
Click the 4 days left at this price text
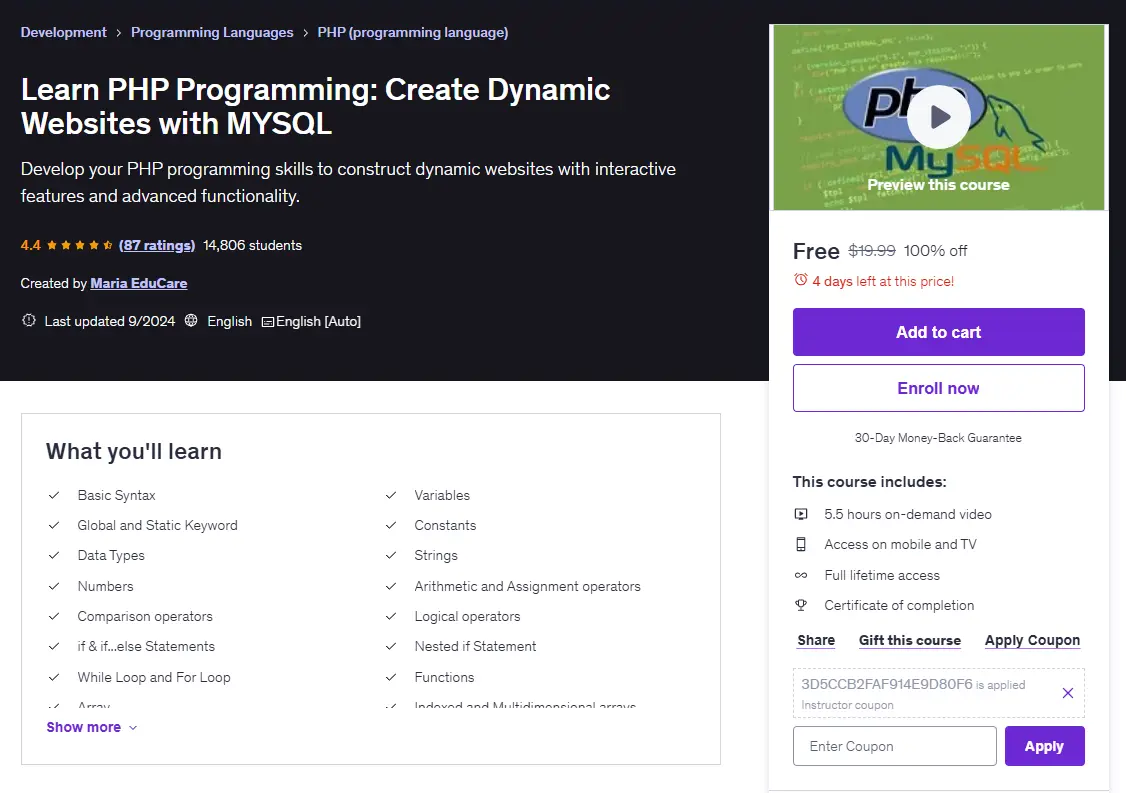point(883,281)
